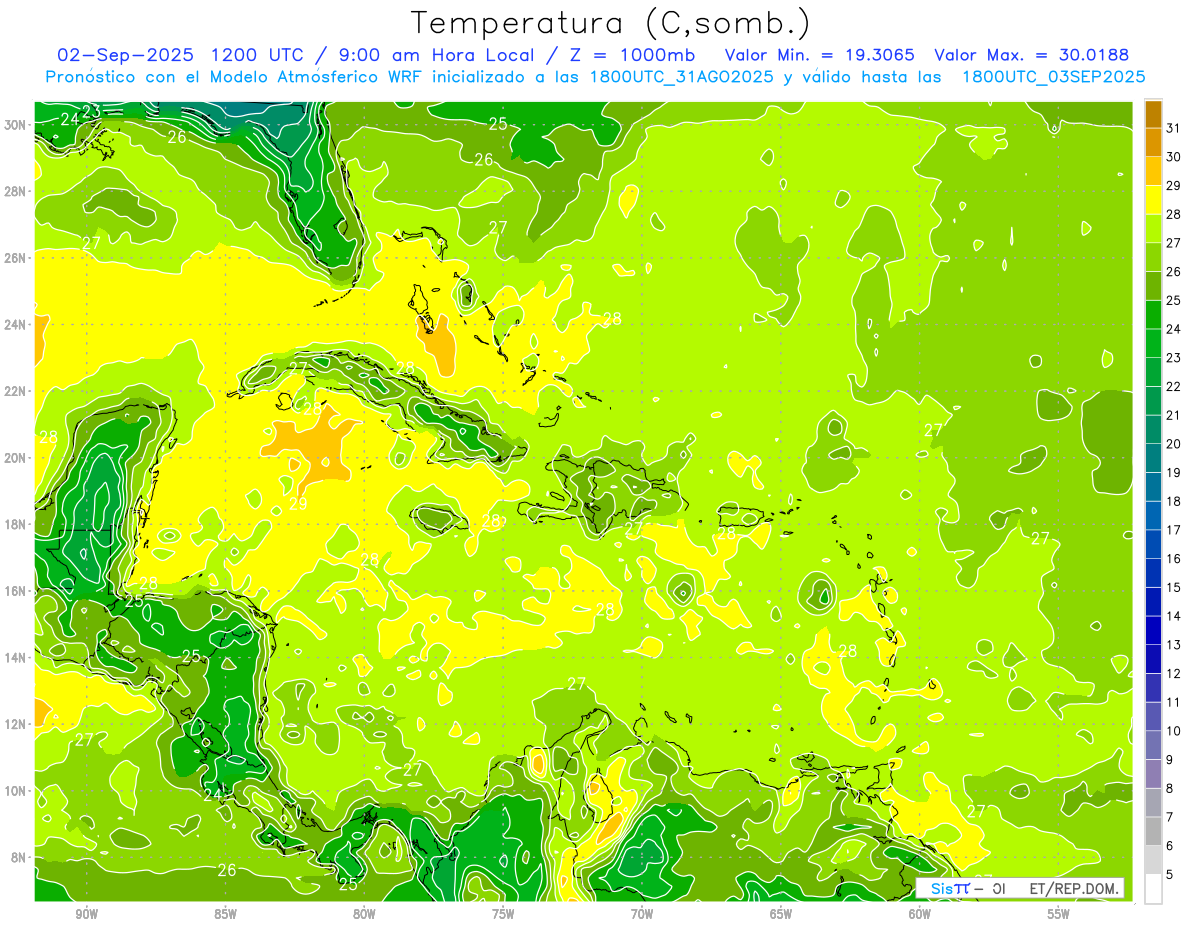Click the teal legend swatch between 19 and 20
The image size is (1200, 927).
click(x=1154, y=458)
